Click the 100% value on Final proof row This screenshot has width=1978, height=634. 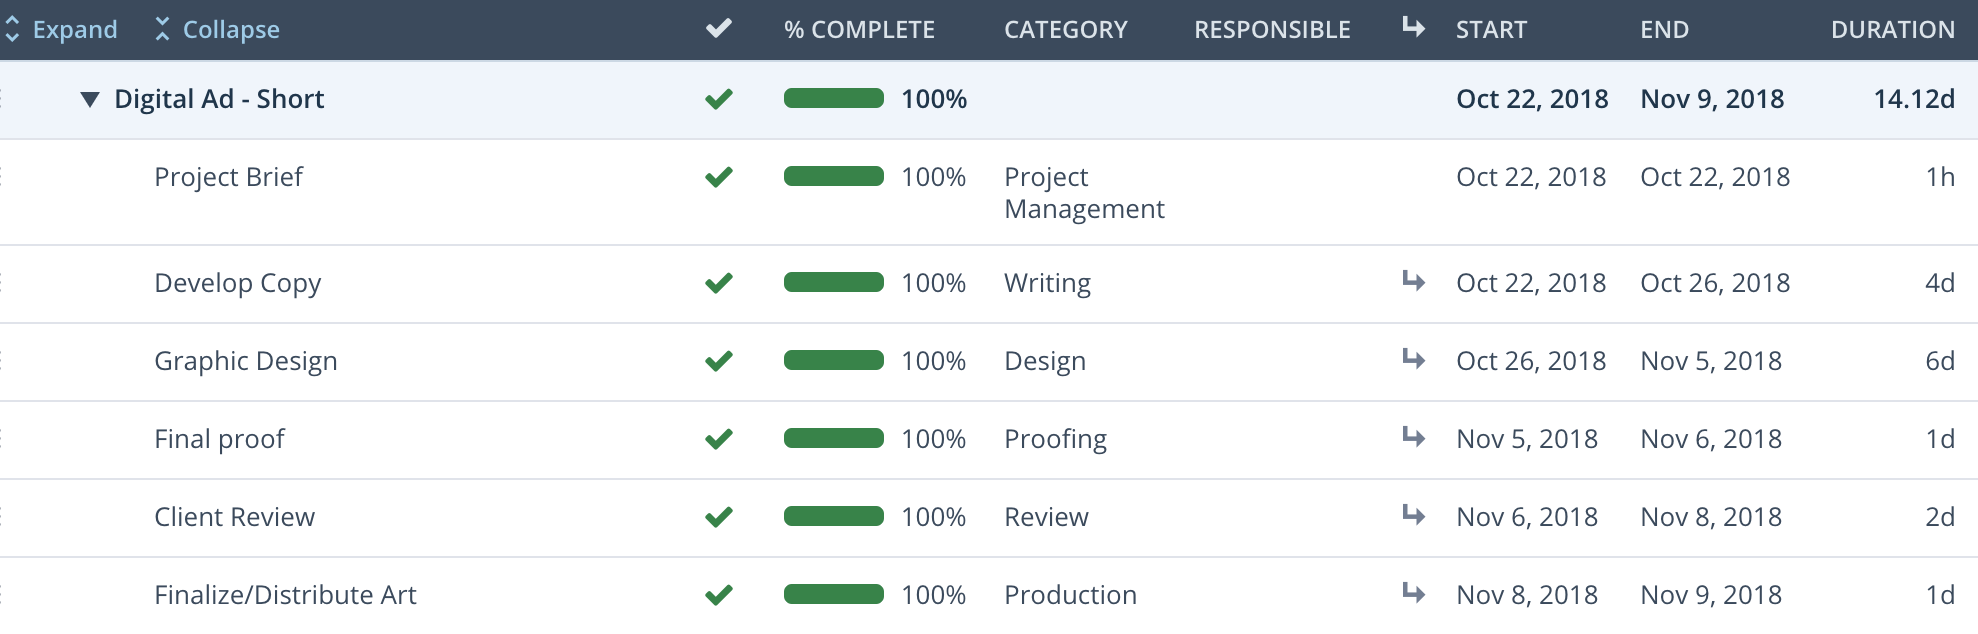pyautogui.click(x=933, y=439)
